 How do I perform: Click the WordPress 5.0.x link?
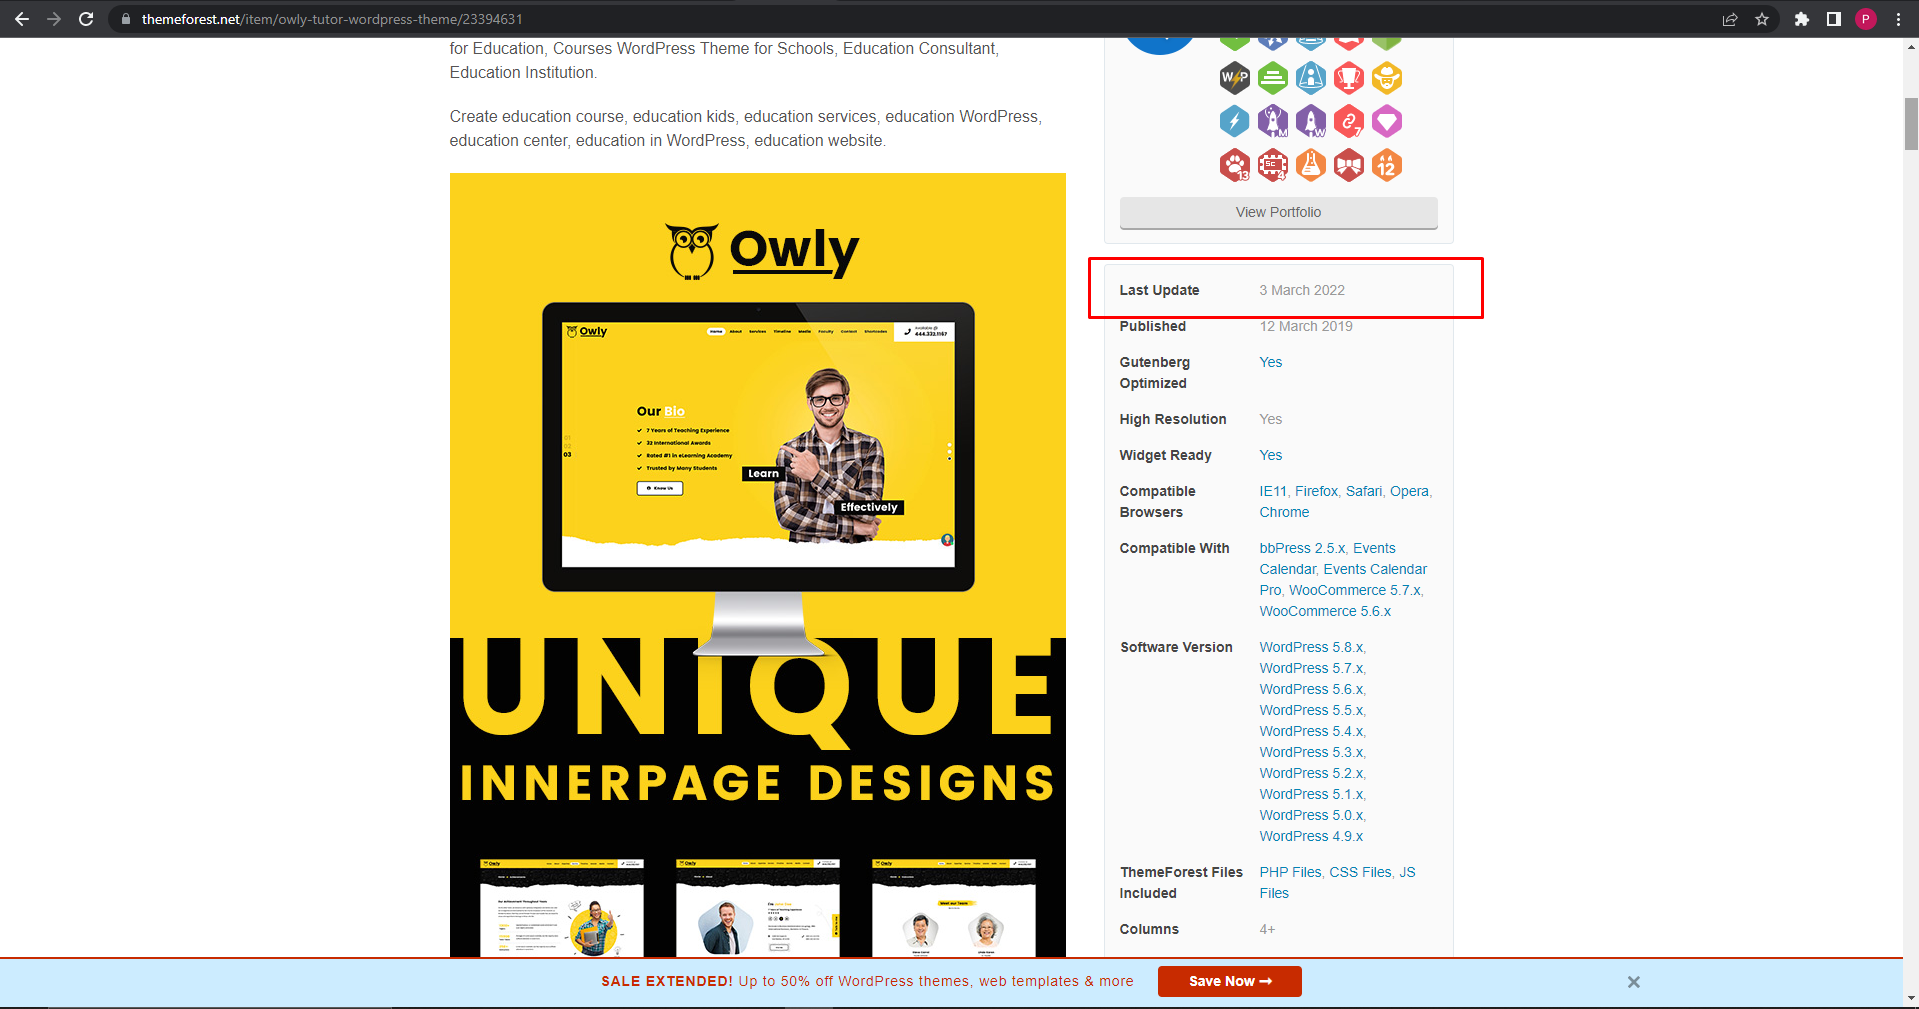1311,815
